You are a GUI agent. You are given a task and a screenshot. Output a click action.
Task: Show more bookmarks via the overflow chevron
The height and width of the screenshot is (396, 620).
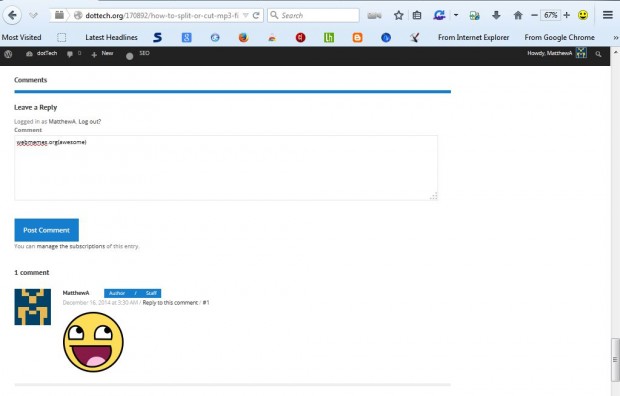point(616,38)
